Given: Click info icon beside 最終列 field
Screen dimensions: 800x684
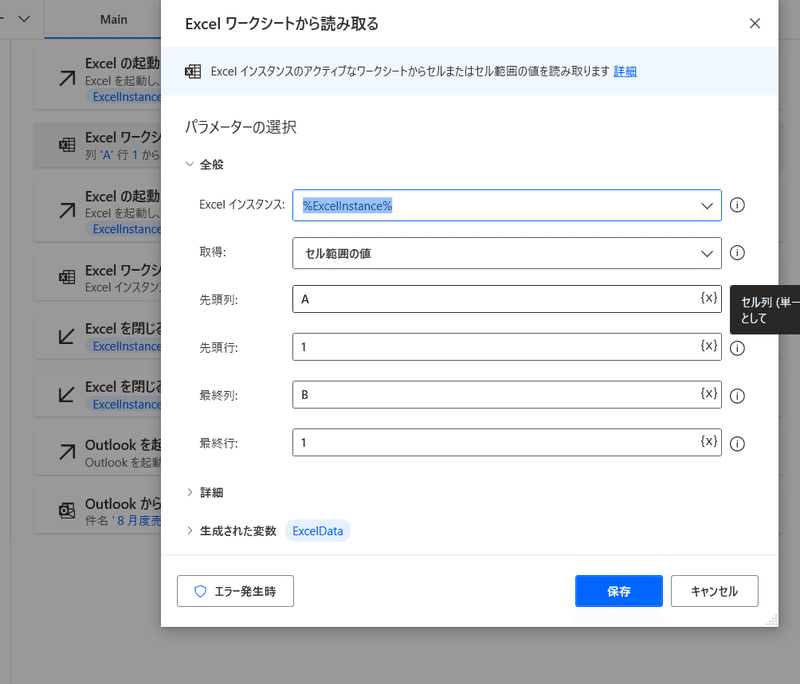Looking at the screenshot, I should [x=737, y=396].
